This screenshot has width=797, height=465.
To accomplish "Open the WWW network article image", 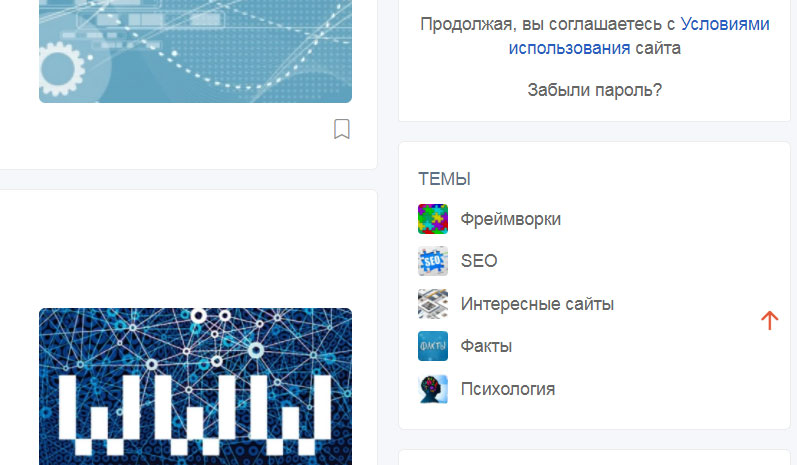I will (x=195, y=386).
